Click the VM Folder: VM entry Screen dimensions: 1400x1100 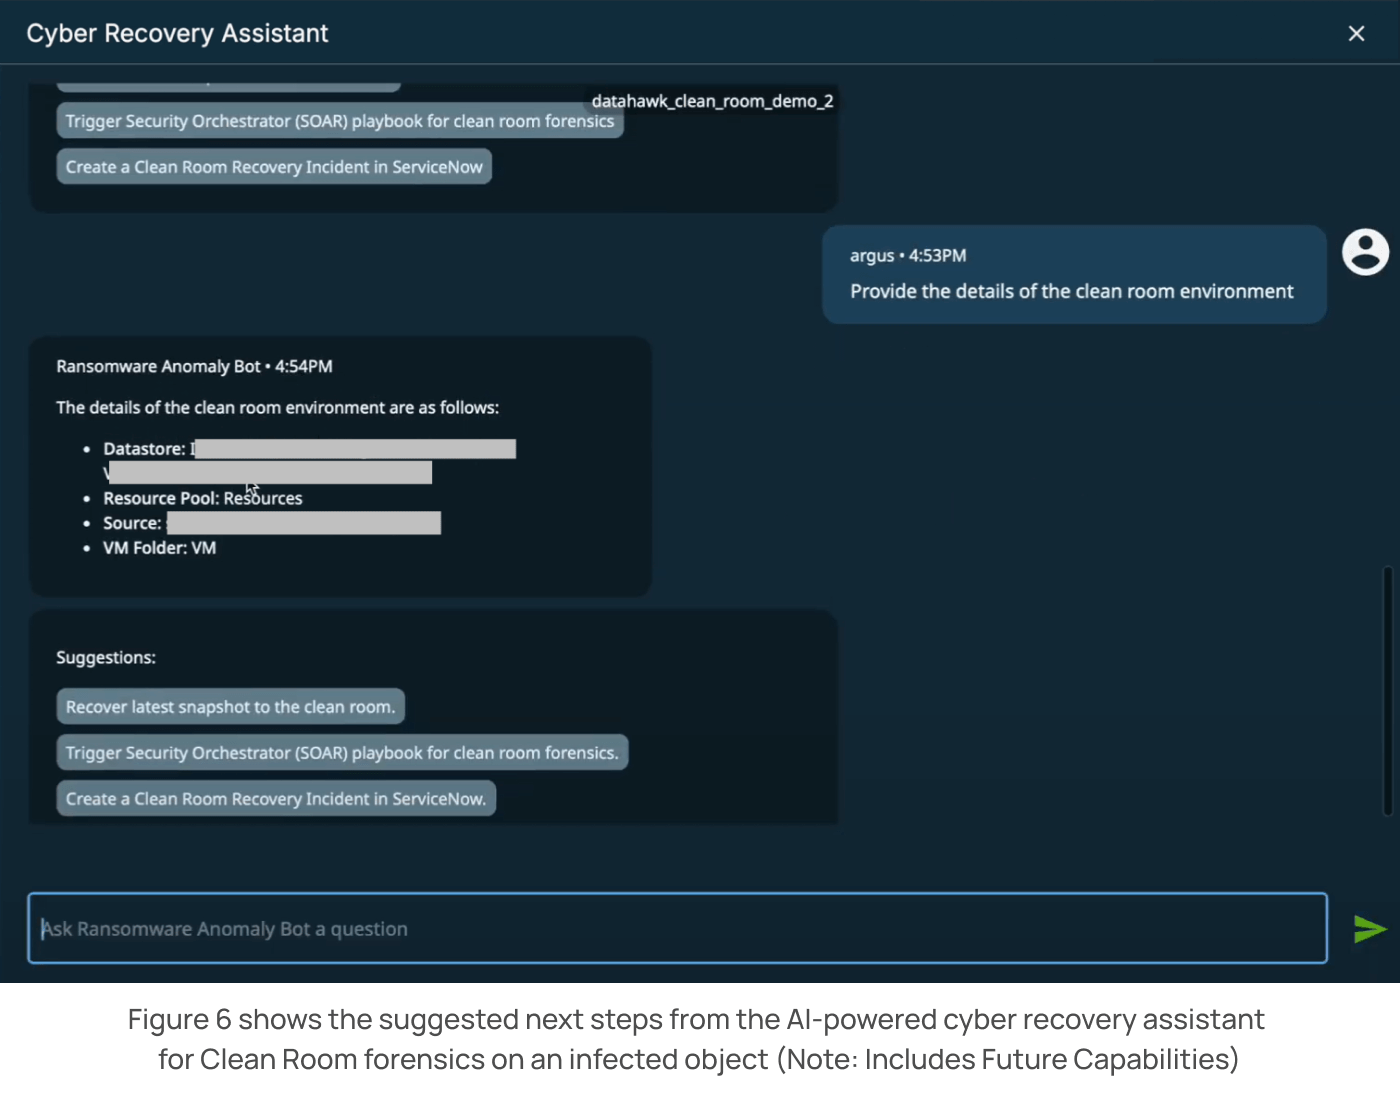pos(160,548)
